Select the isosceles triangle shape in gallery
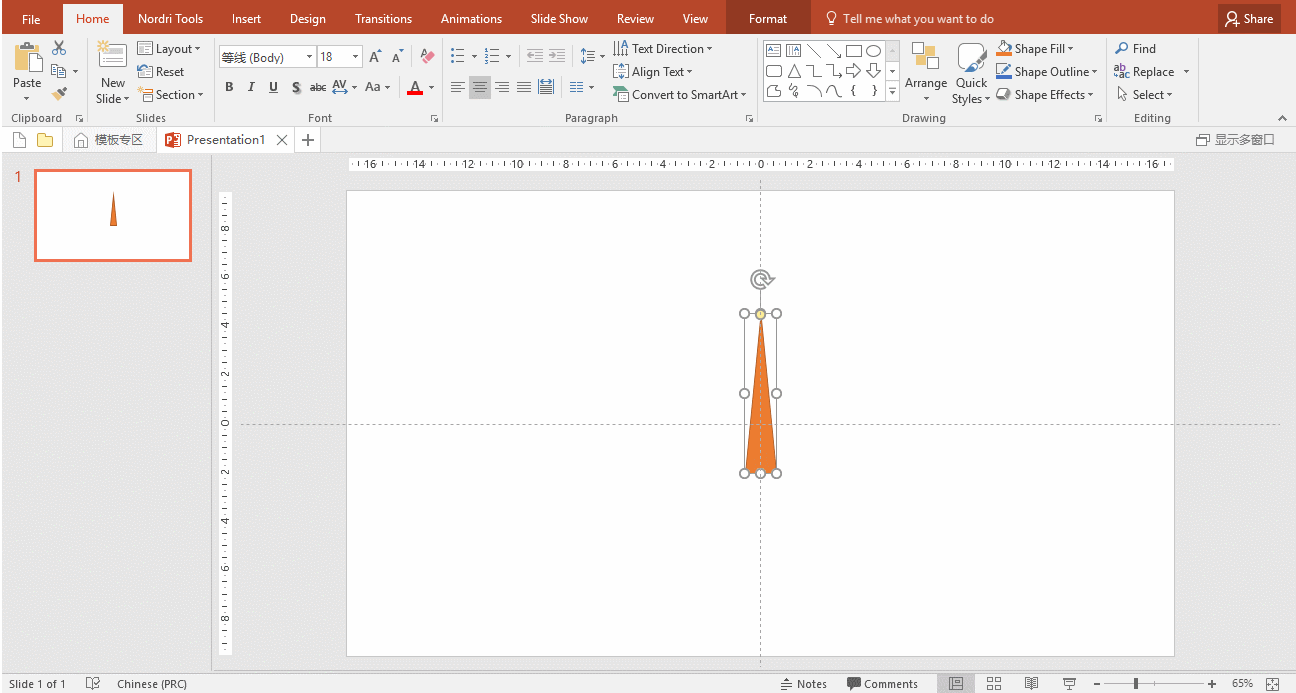The width and height of the screenshot is (1296, 693). click(x=794, y=71)
